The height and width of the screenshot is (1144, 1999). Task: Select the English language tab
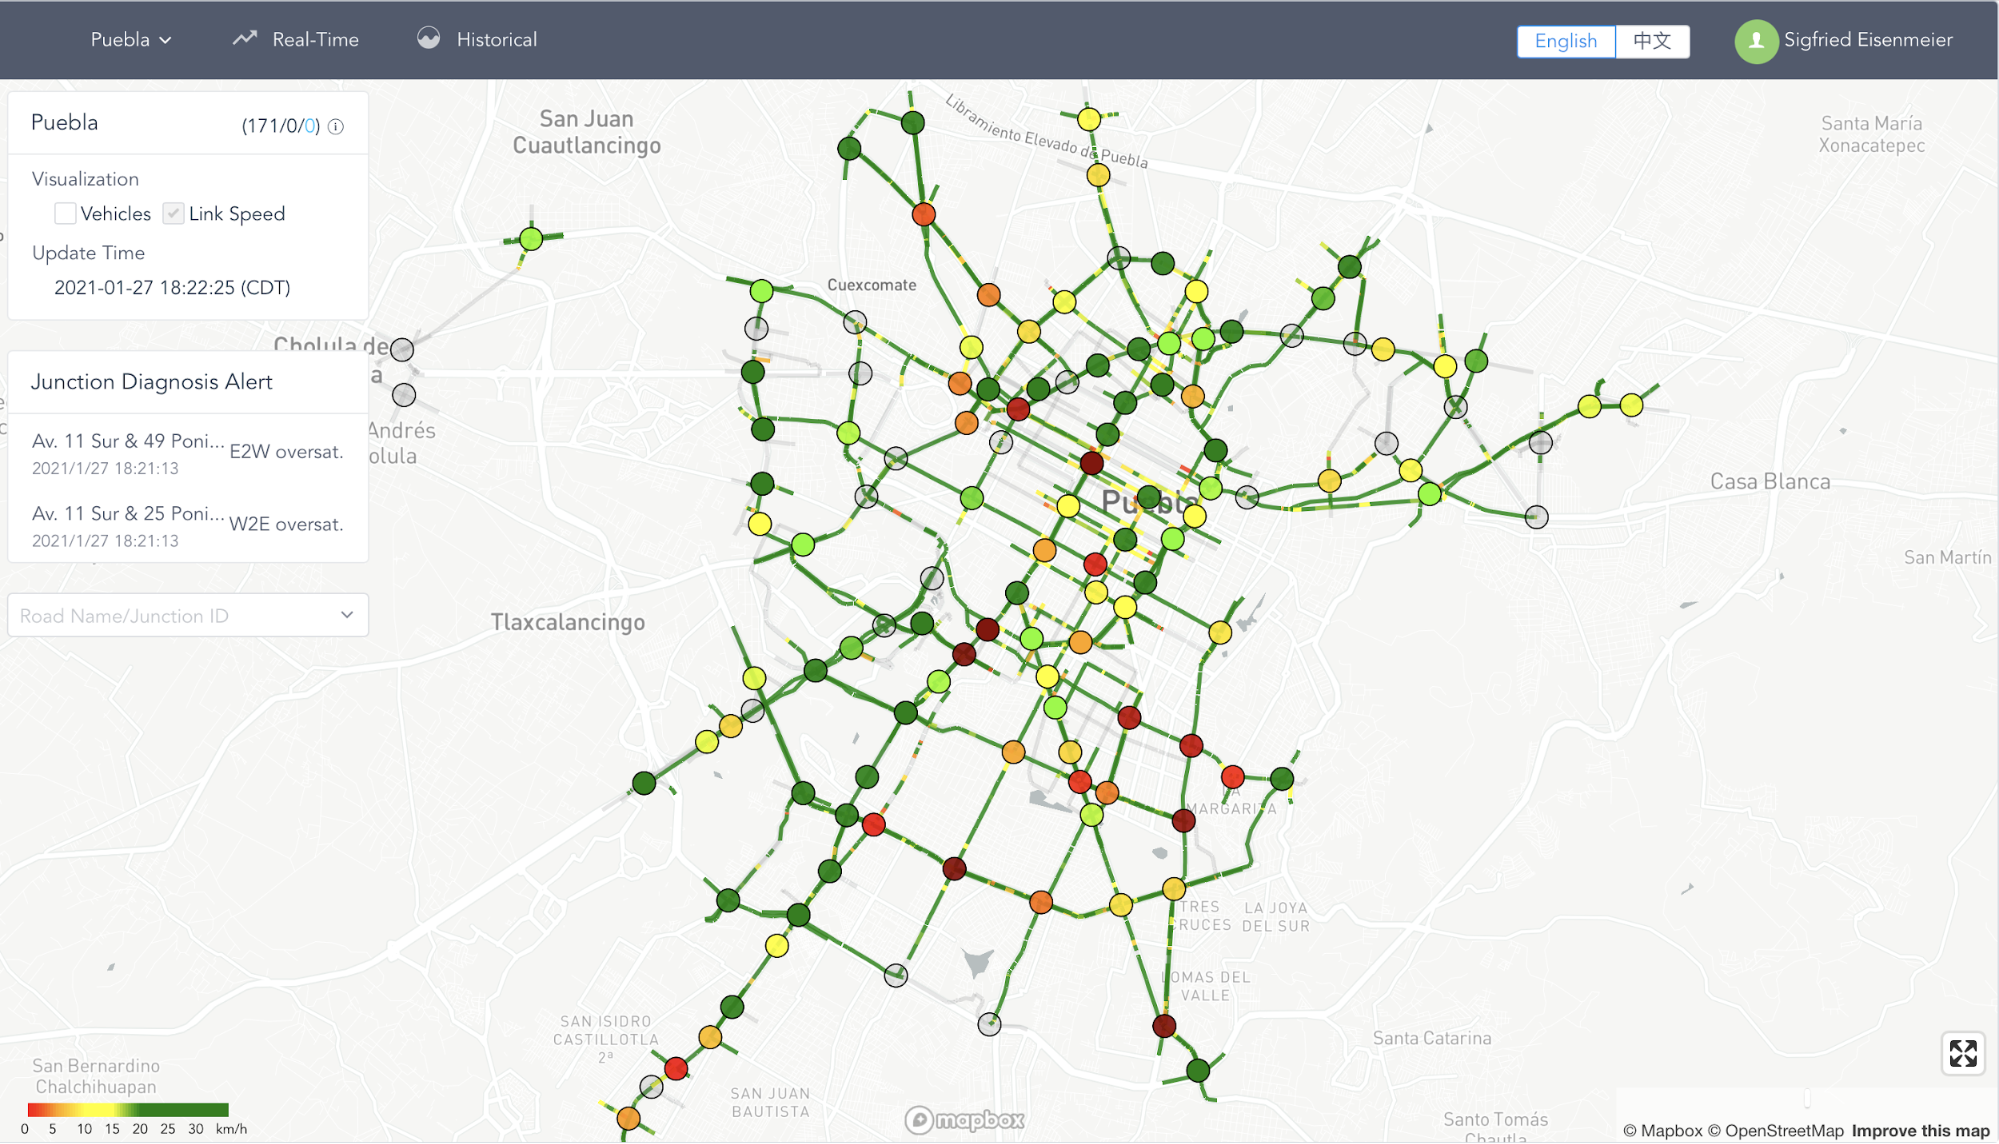point(1565,41)
